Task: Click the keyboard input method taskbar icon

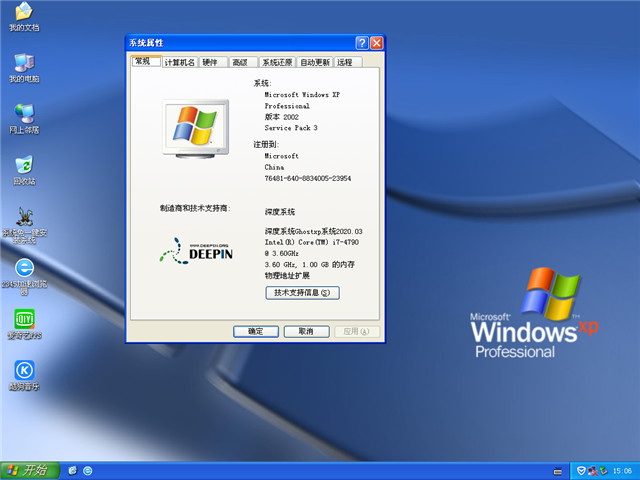Action: click(558, 471)
